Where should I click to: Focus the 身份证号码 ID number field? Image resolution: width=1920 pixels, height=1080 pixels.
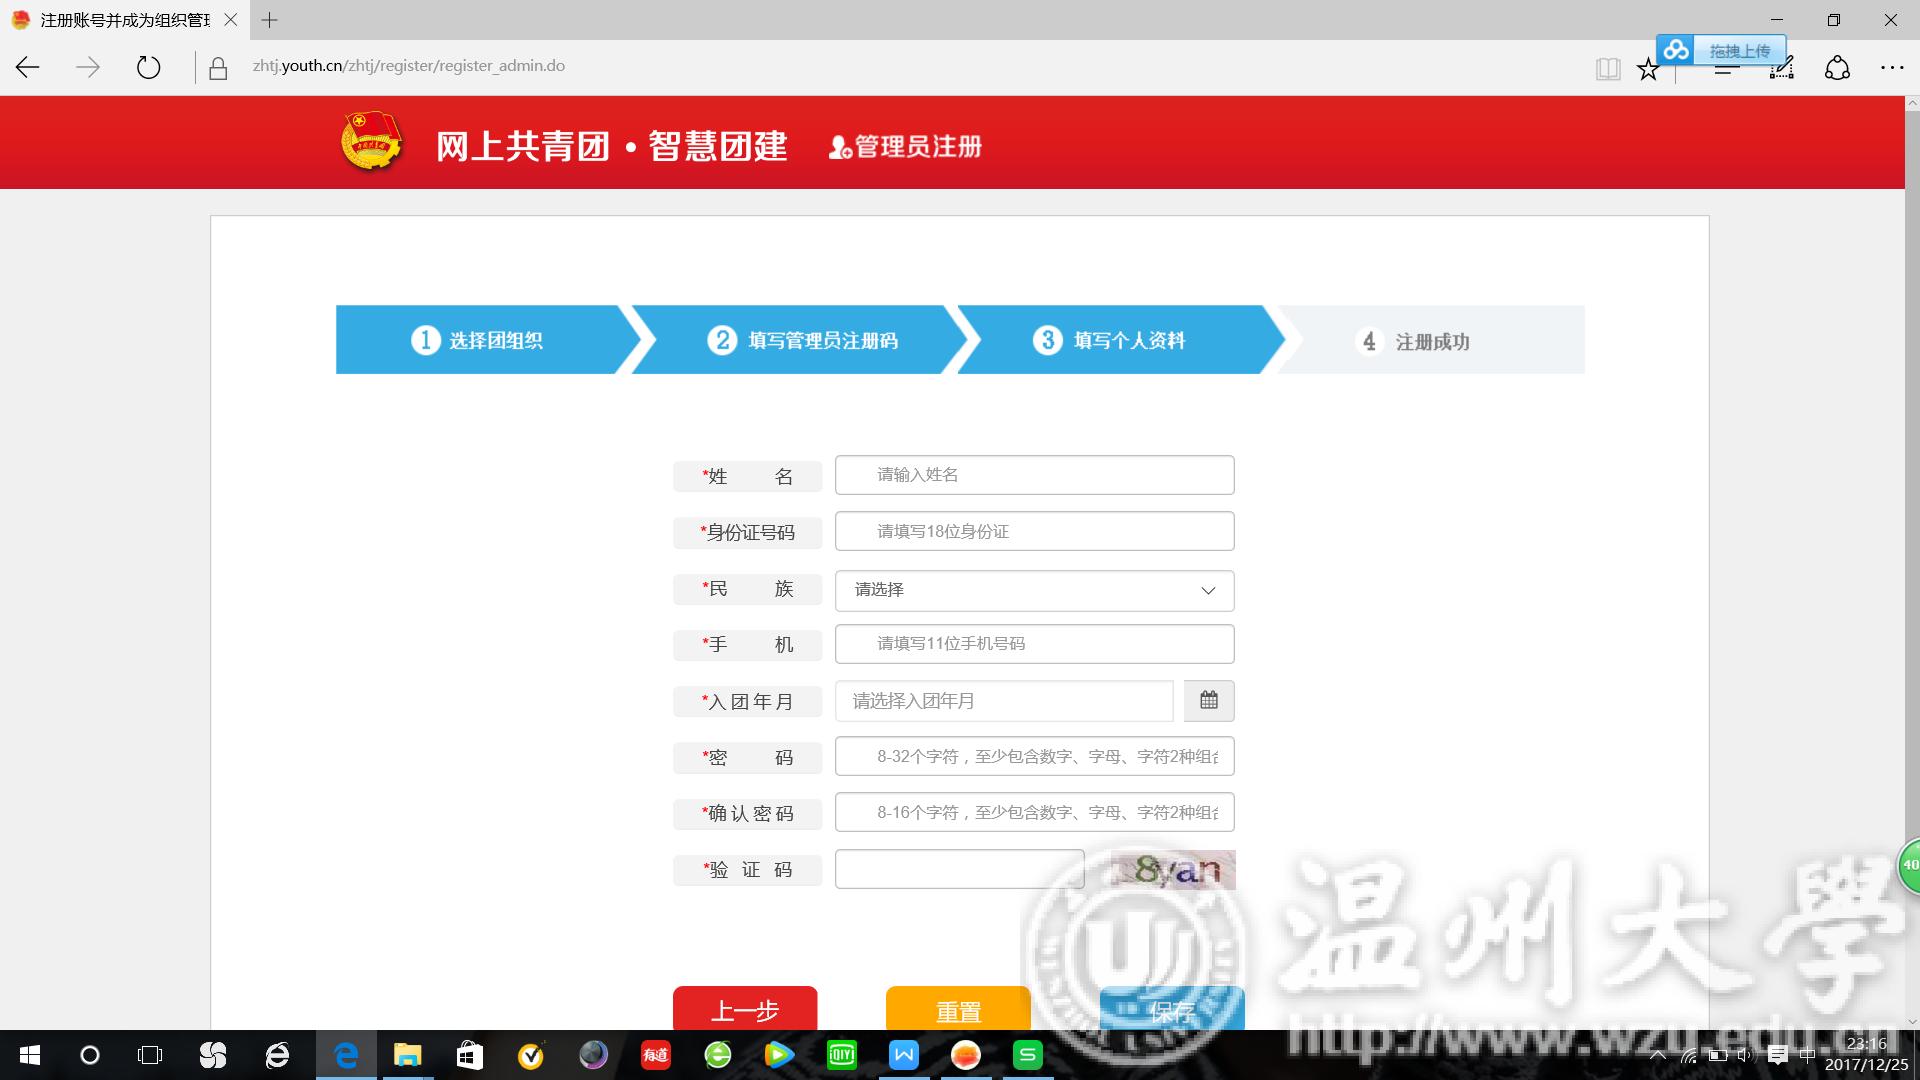[x=1034, y=531]
